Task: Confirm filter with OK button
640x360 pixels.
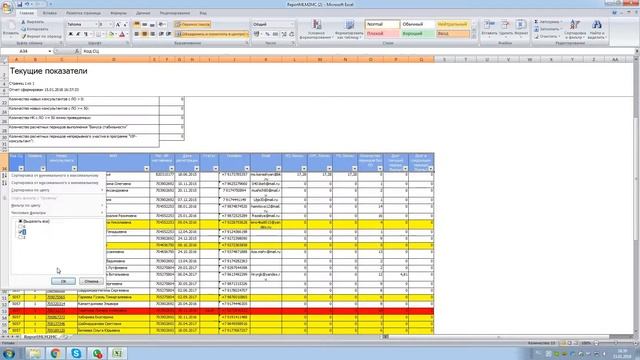Action: click(63, 281)
